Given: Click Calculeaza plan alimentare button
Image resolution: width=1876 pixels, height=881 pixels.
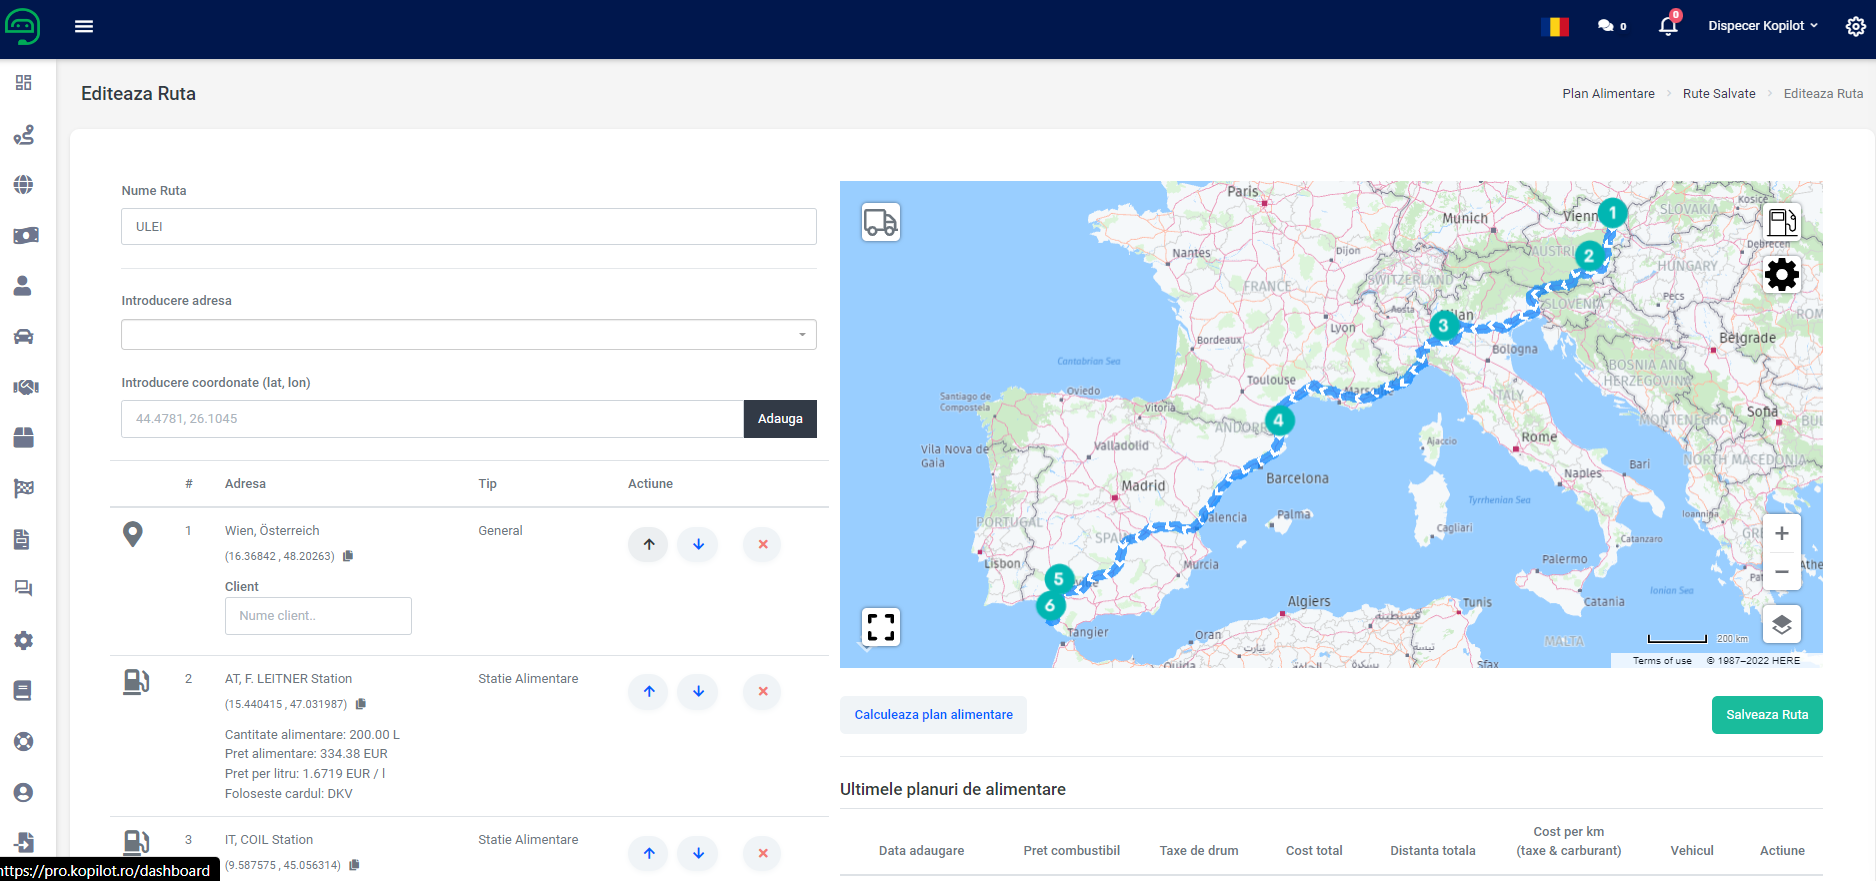Looking at the screenshot, I should coord(933,715).
